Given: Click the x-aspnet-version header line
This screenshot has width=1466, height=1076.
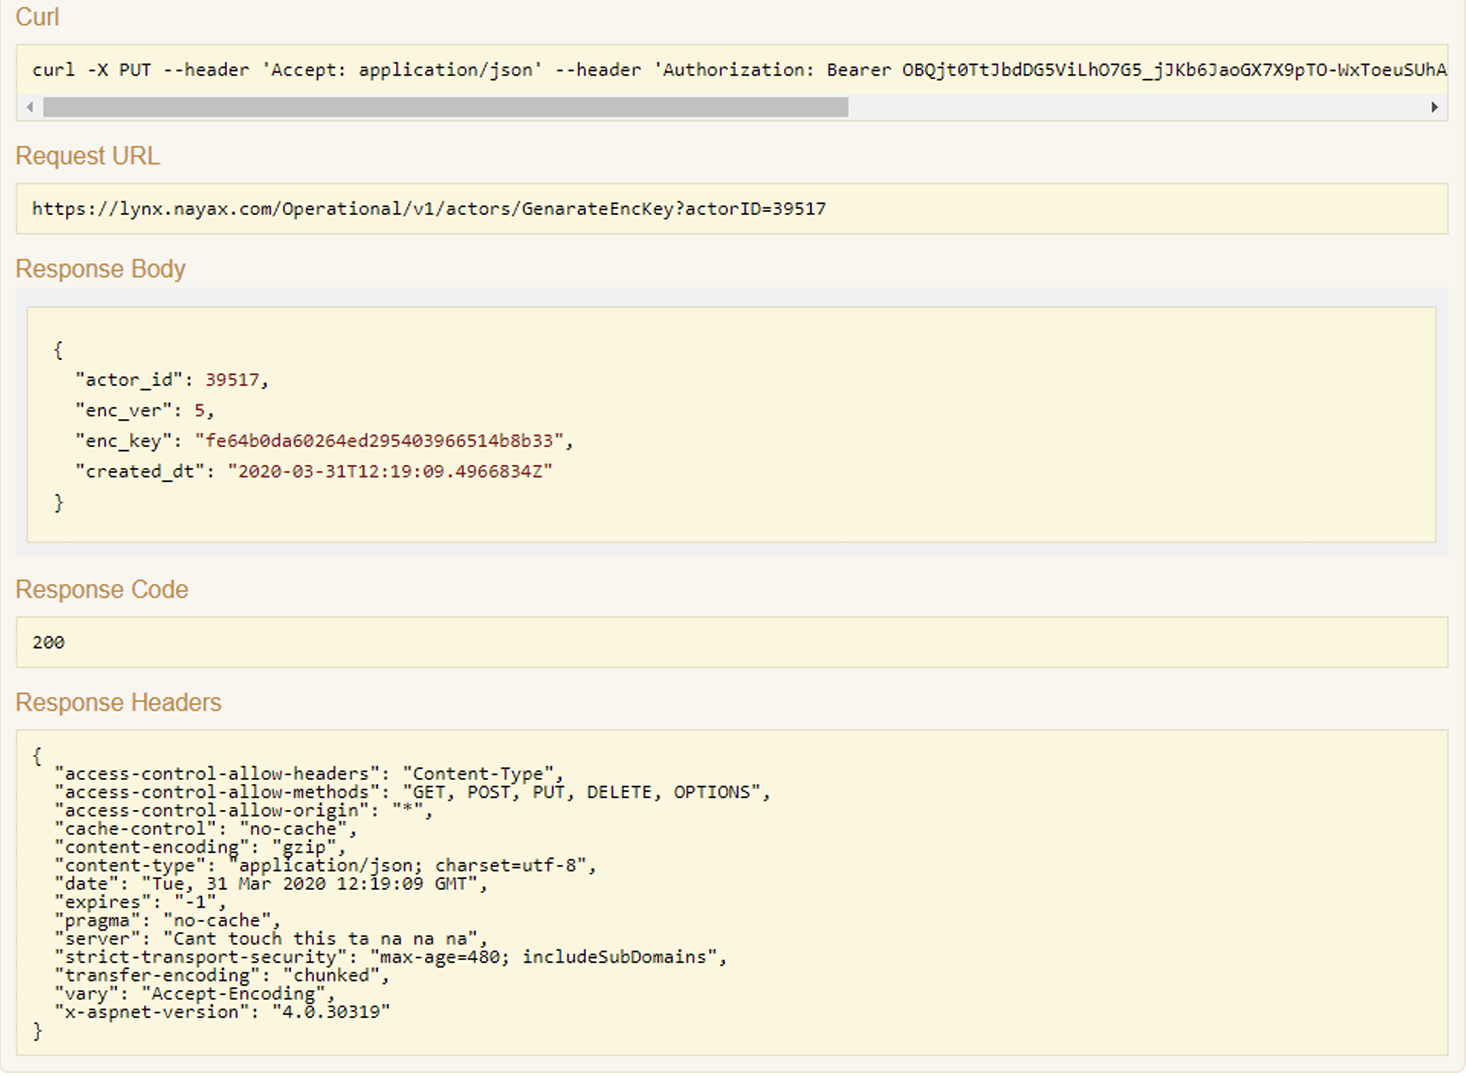Looking at the screenshot, I should pyautogui.click(x=222, y=1012).
